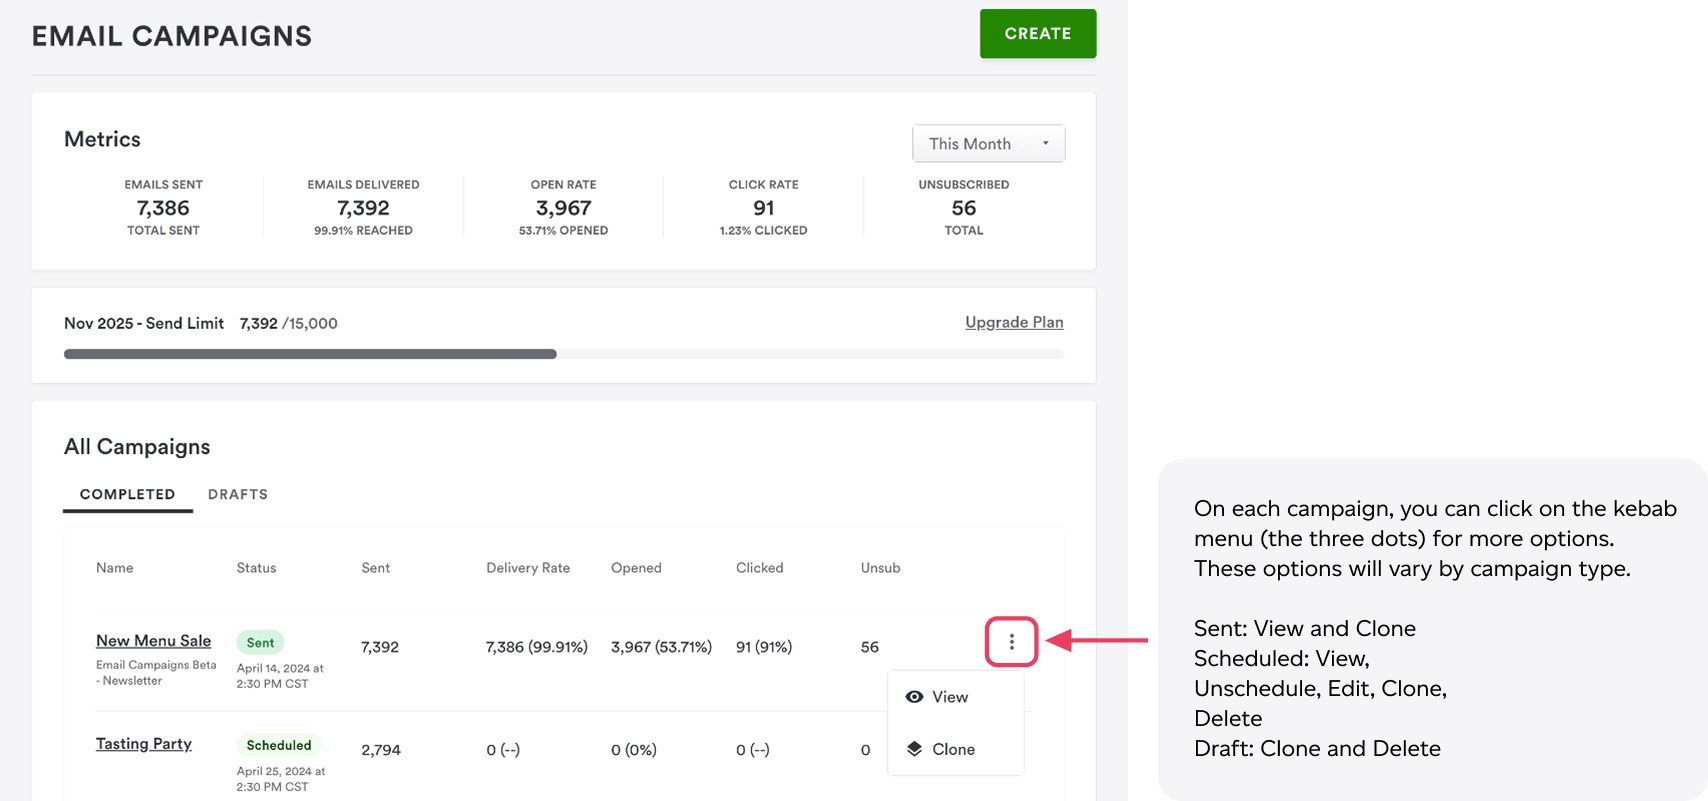Click the Unsubscribed metric card

[x=963, y=207]
